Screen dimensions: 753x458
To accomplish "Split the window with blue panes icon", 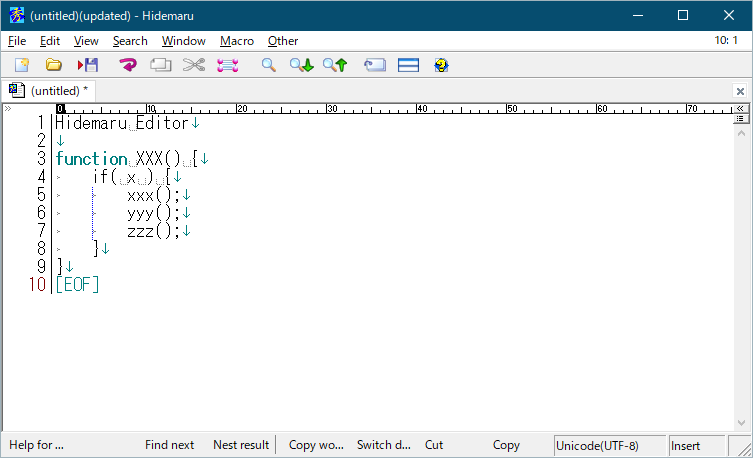I will coord(408,65).
